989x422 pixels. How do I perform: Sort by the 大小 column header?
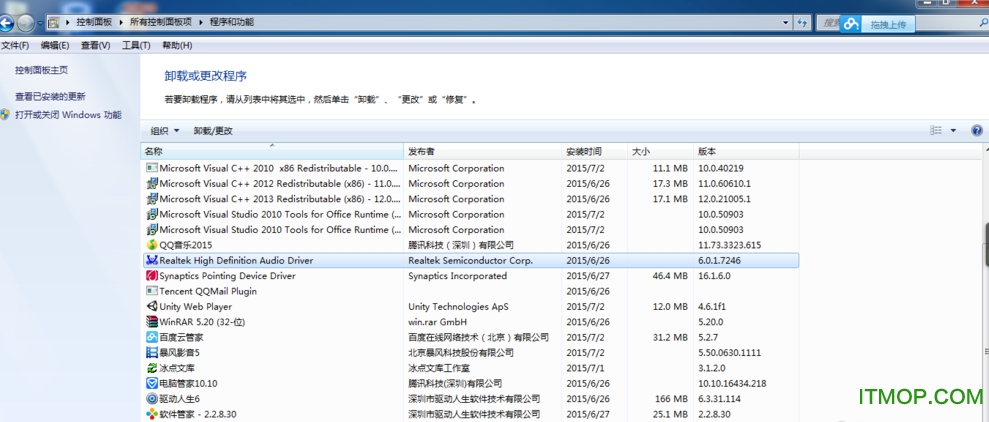coord(661,151)
